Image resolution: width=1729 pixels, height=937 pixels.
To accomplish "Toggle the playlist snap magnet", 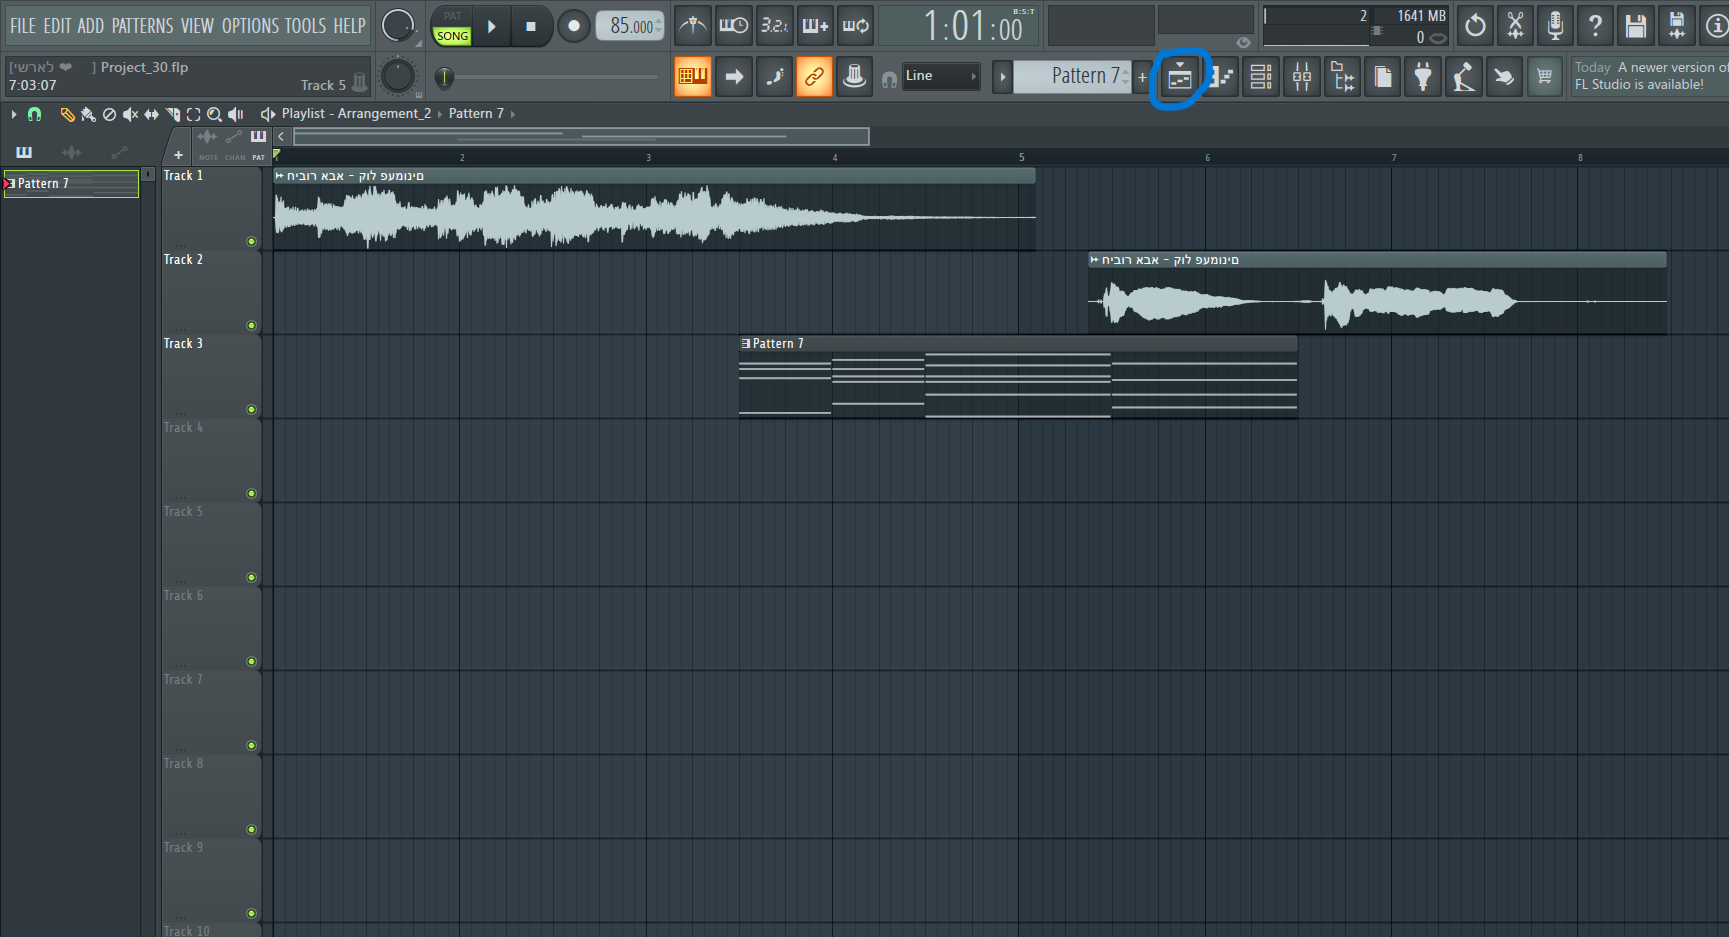I will click(x=34, y=114).
